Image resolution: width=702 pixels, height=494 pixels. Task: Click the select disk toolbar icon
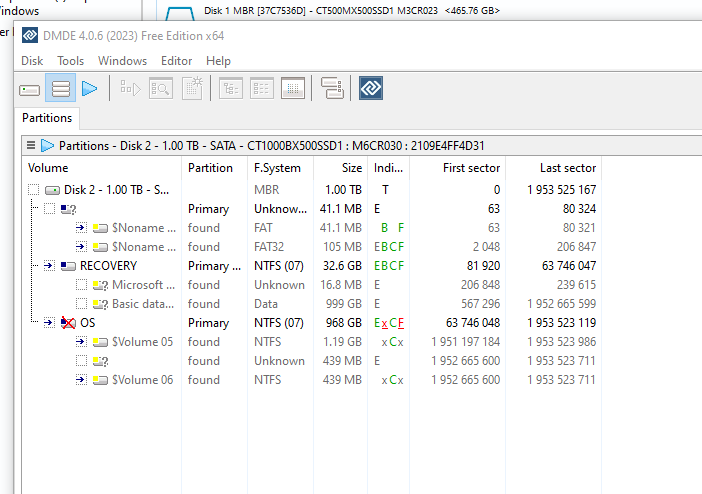pyautogui.click(x=30, y=89)
